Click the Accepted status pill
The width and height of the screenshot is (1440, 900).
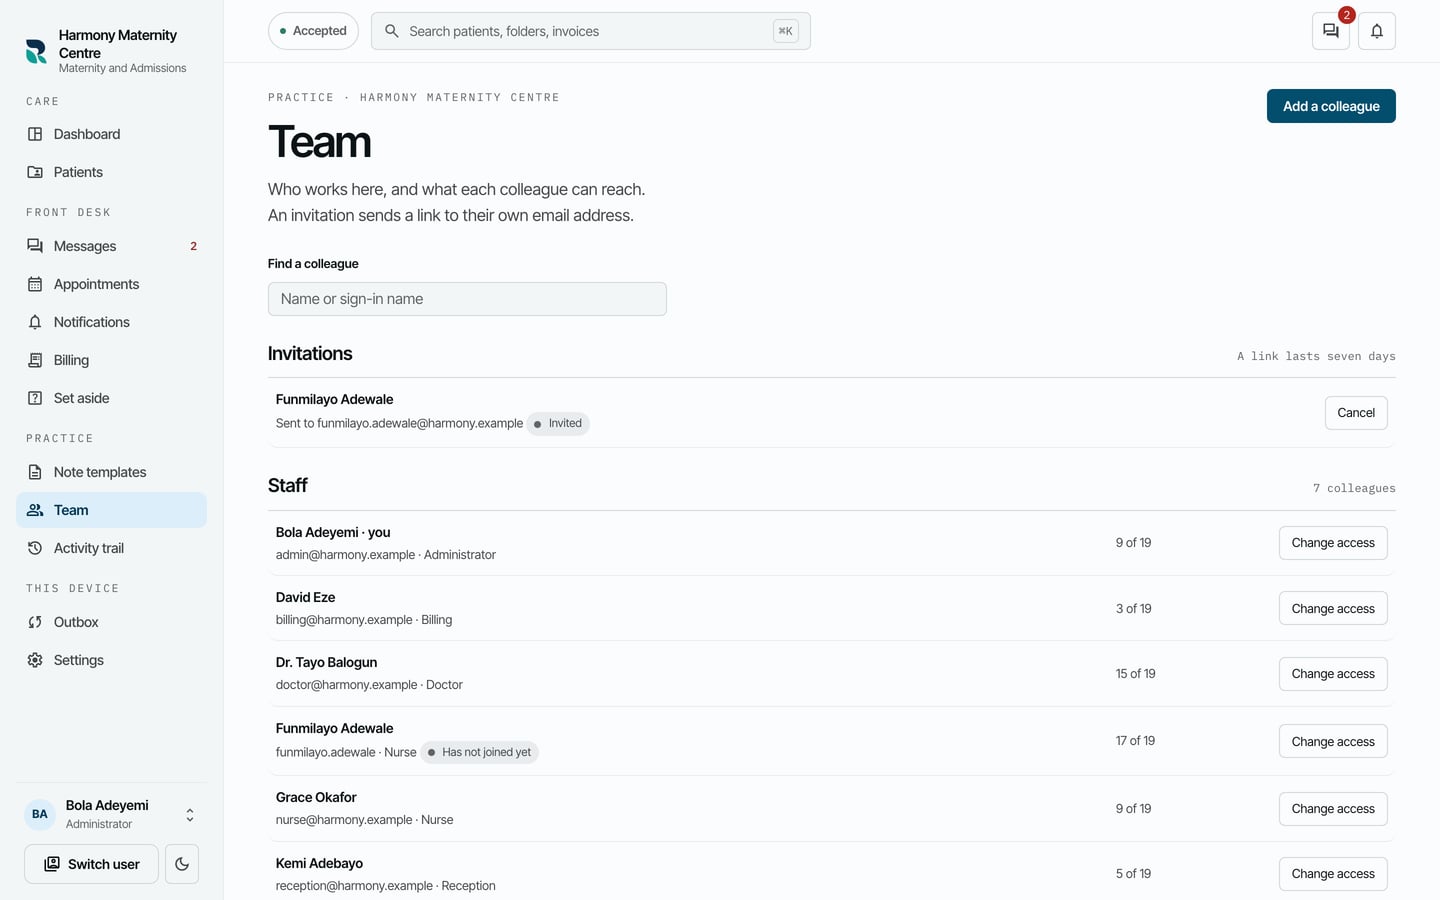coord(313,31)
